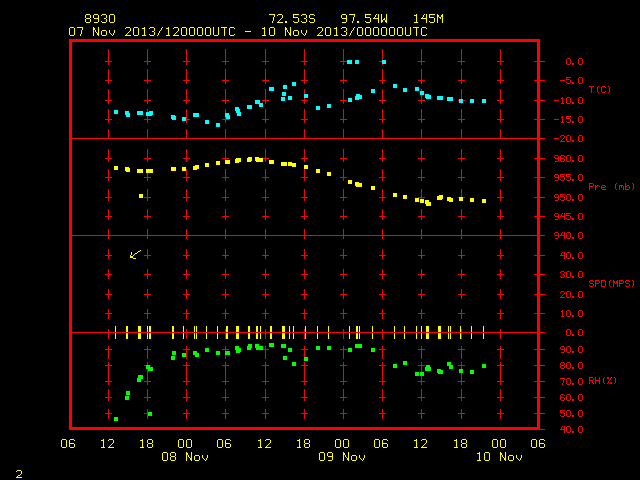Image resolution: width=640 pixels, height=480 pixels.
Task: Click the lowest green humidity point at left
Action: [116, 419]
